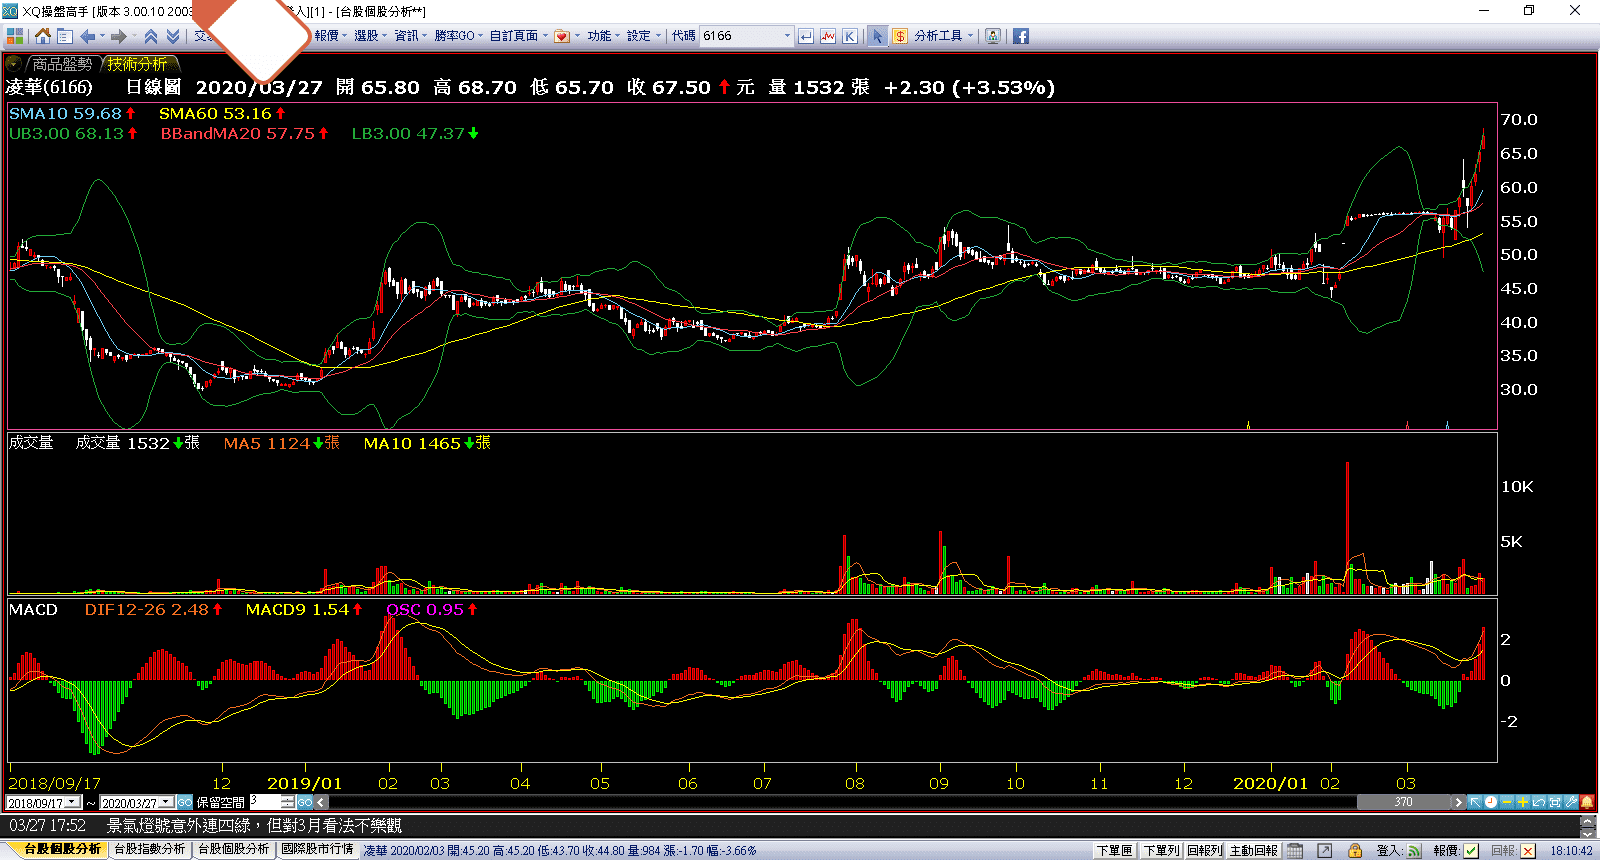Select the arrow pointer tool

coord(877,36)
